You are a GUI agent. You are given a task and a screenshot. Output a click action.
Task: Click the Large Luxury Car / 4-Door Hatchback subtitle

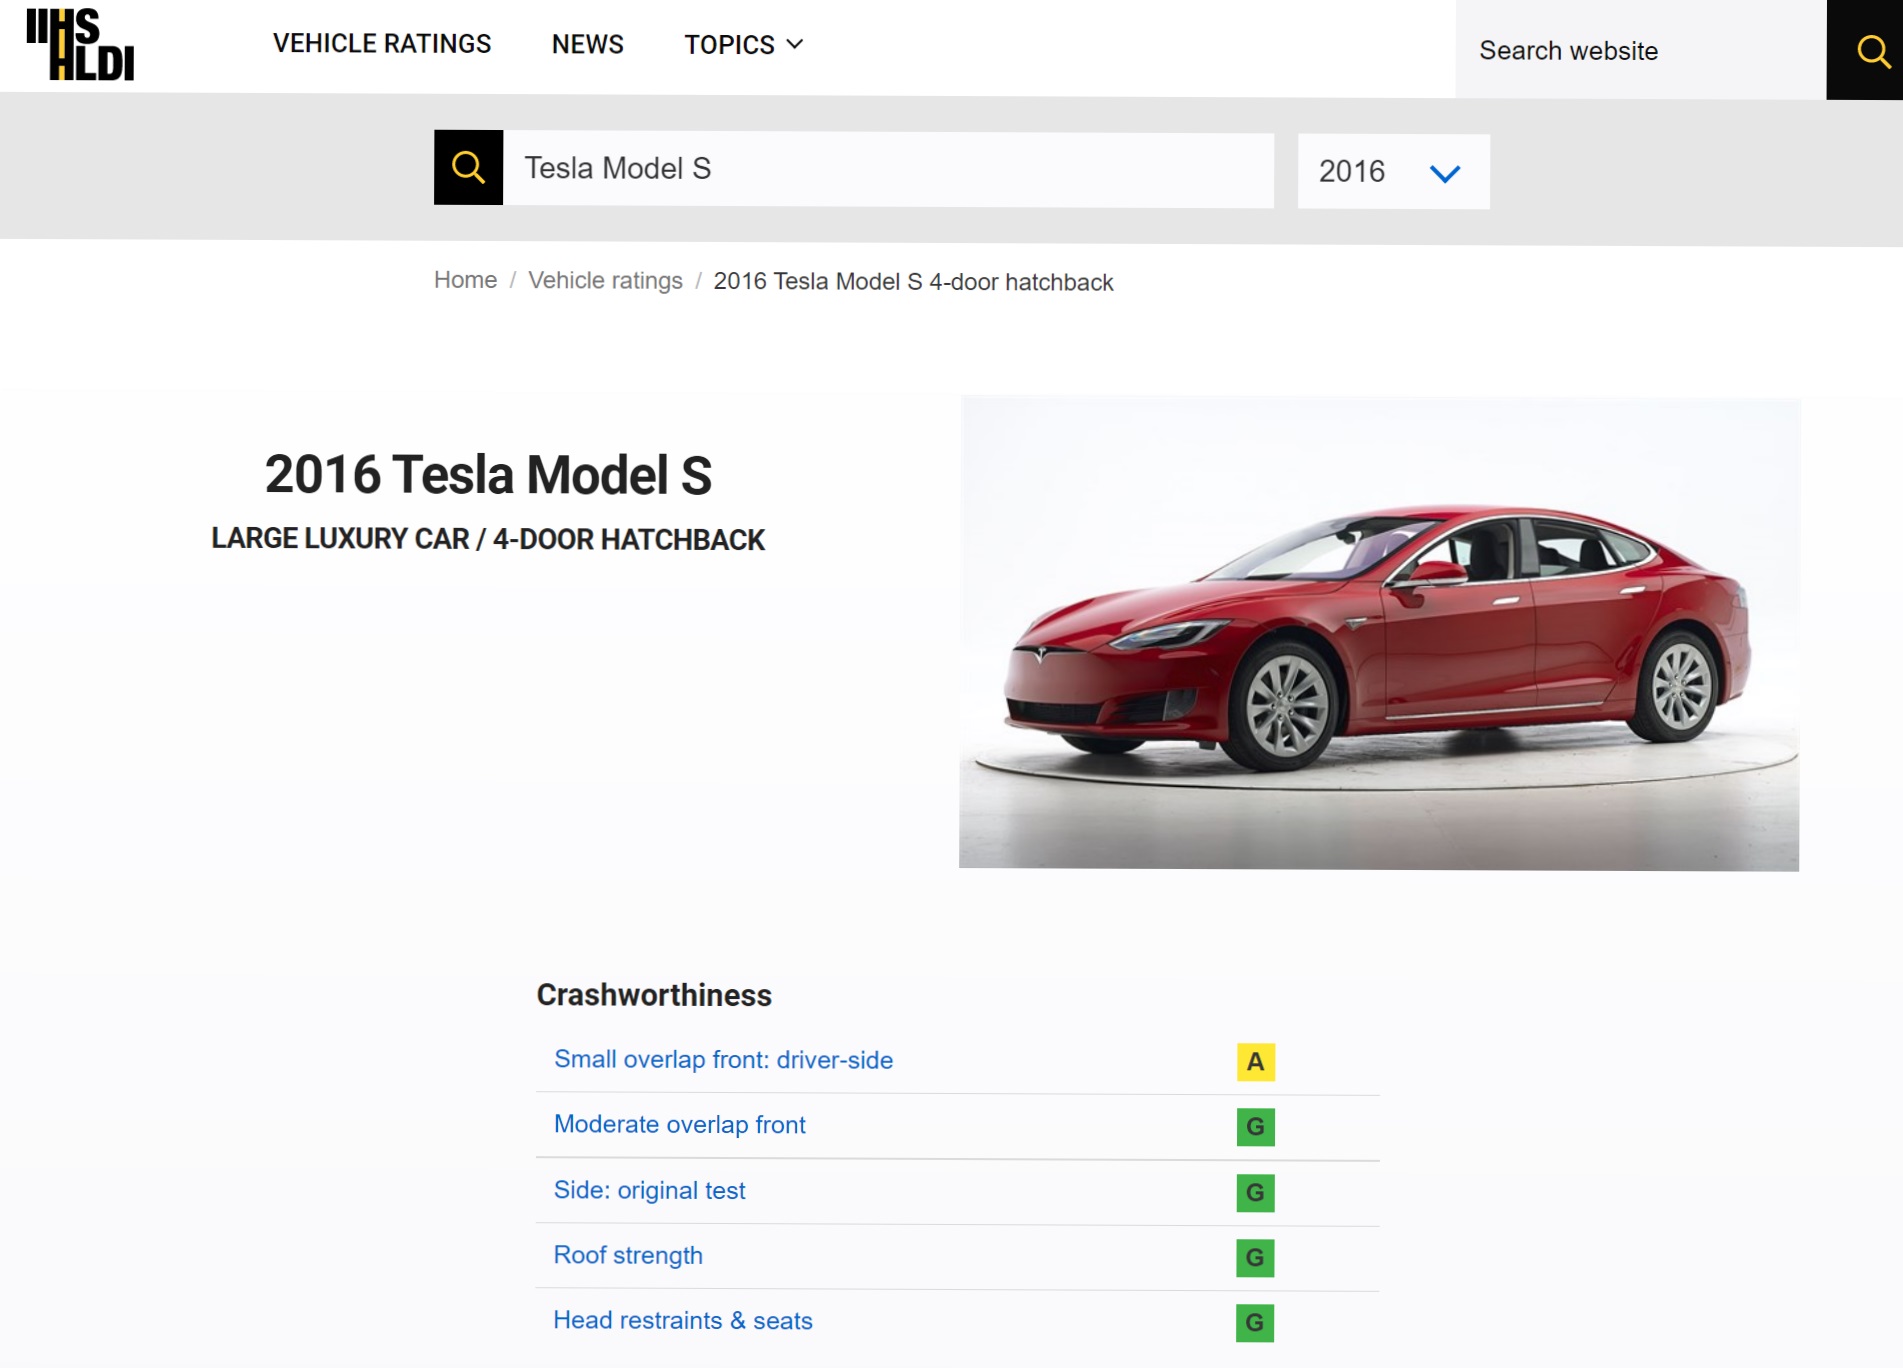[x=488, y=539]
